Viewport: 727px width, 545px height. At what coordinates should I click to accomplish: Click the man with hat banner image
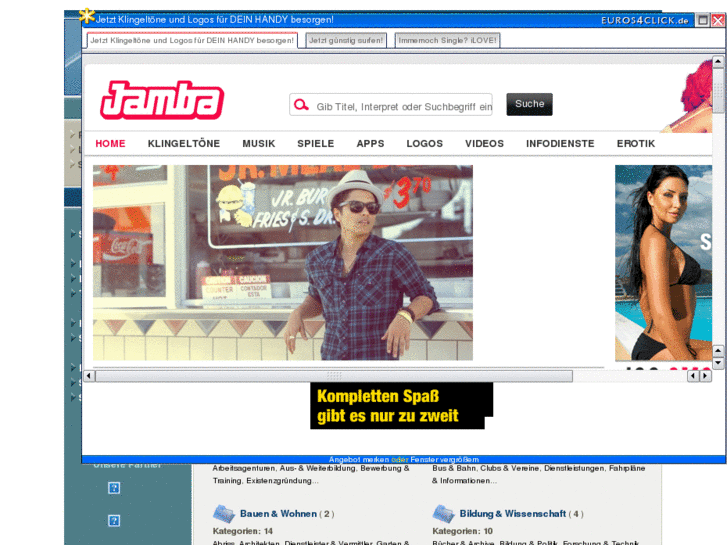[x=283, y=263]
